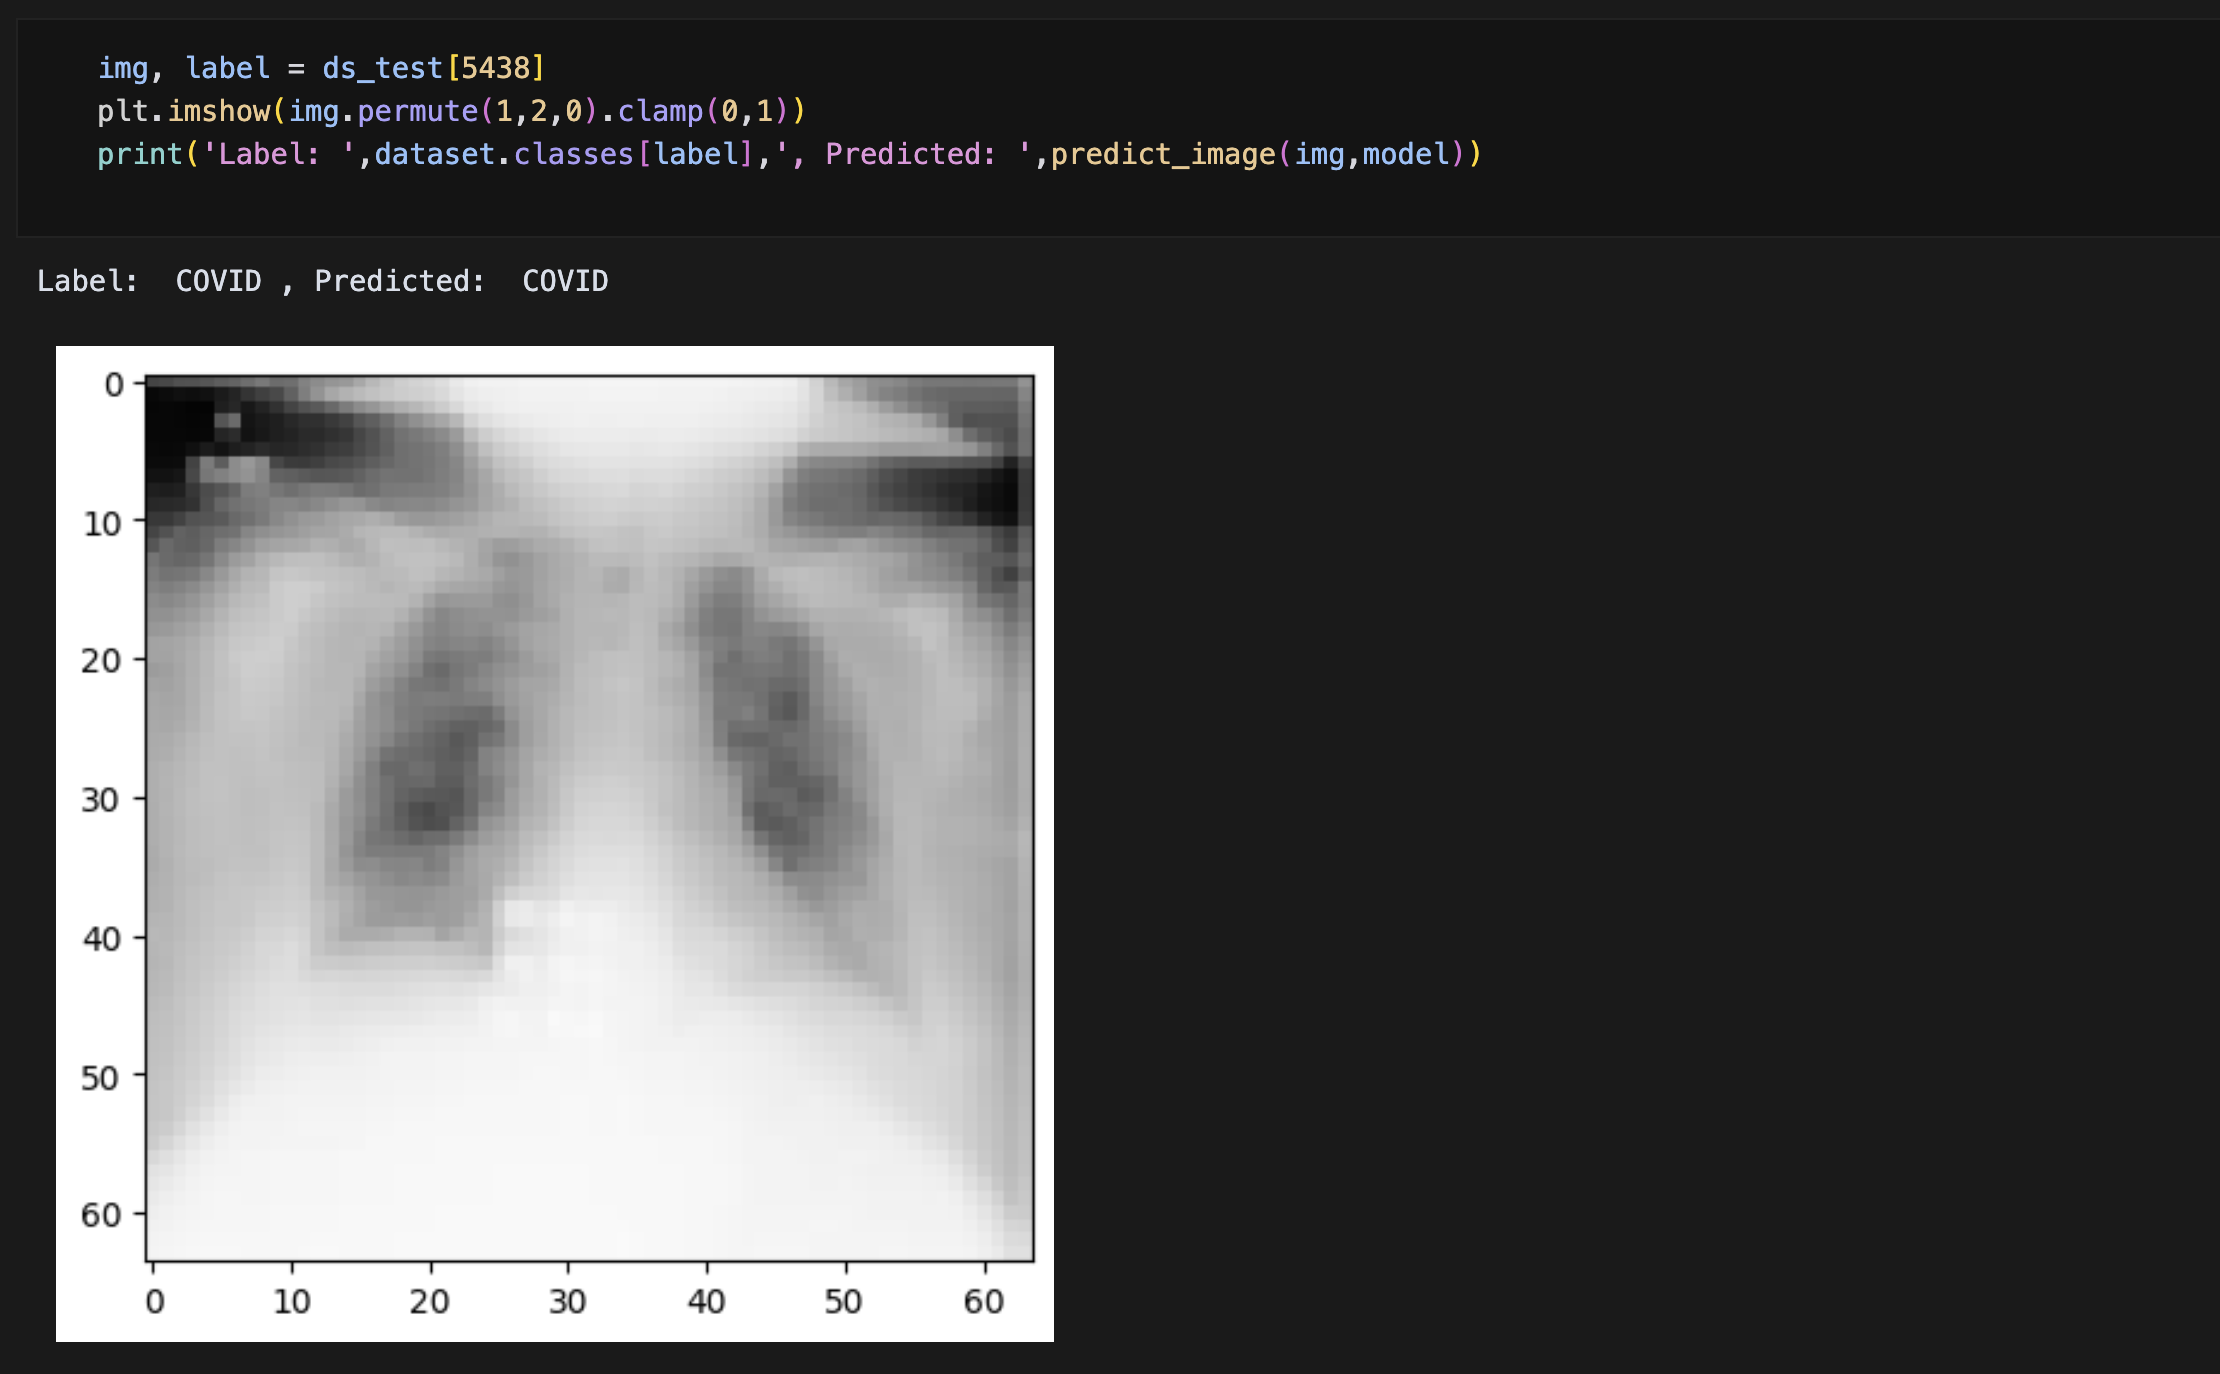2220x1374 pixels.
Task: Click the permute method call
Action: pos(417,111)
